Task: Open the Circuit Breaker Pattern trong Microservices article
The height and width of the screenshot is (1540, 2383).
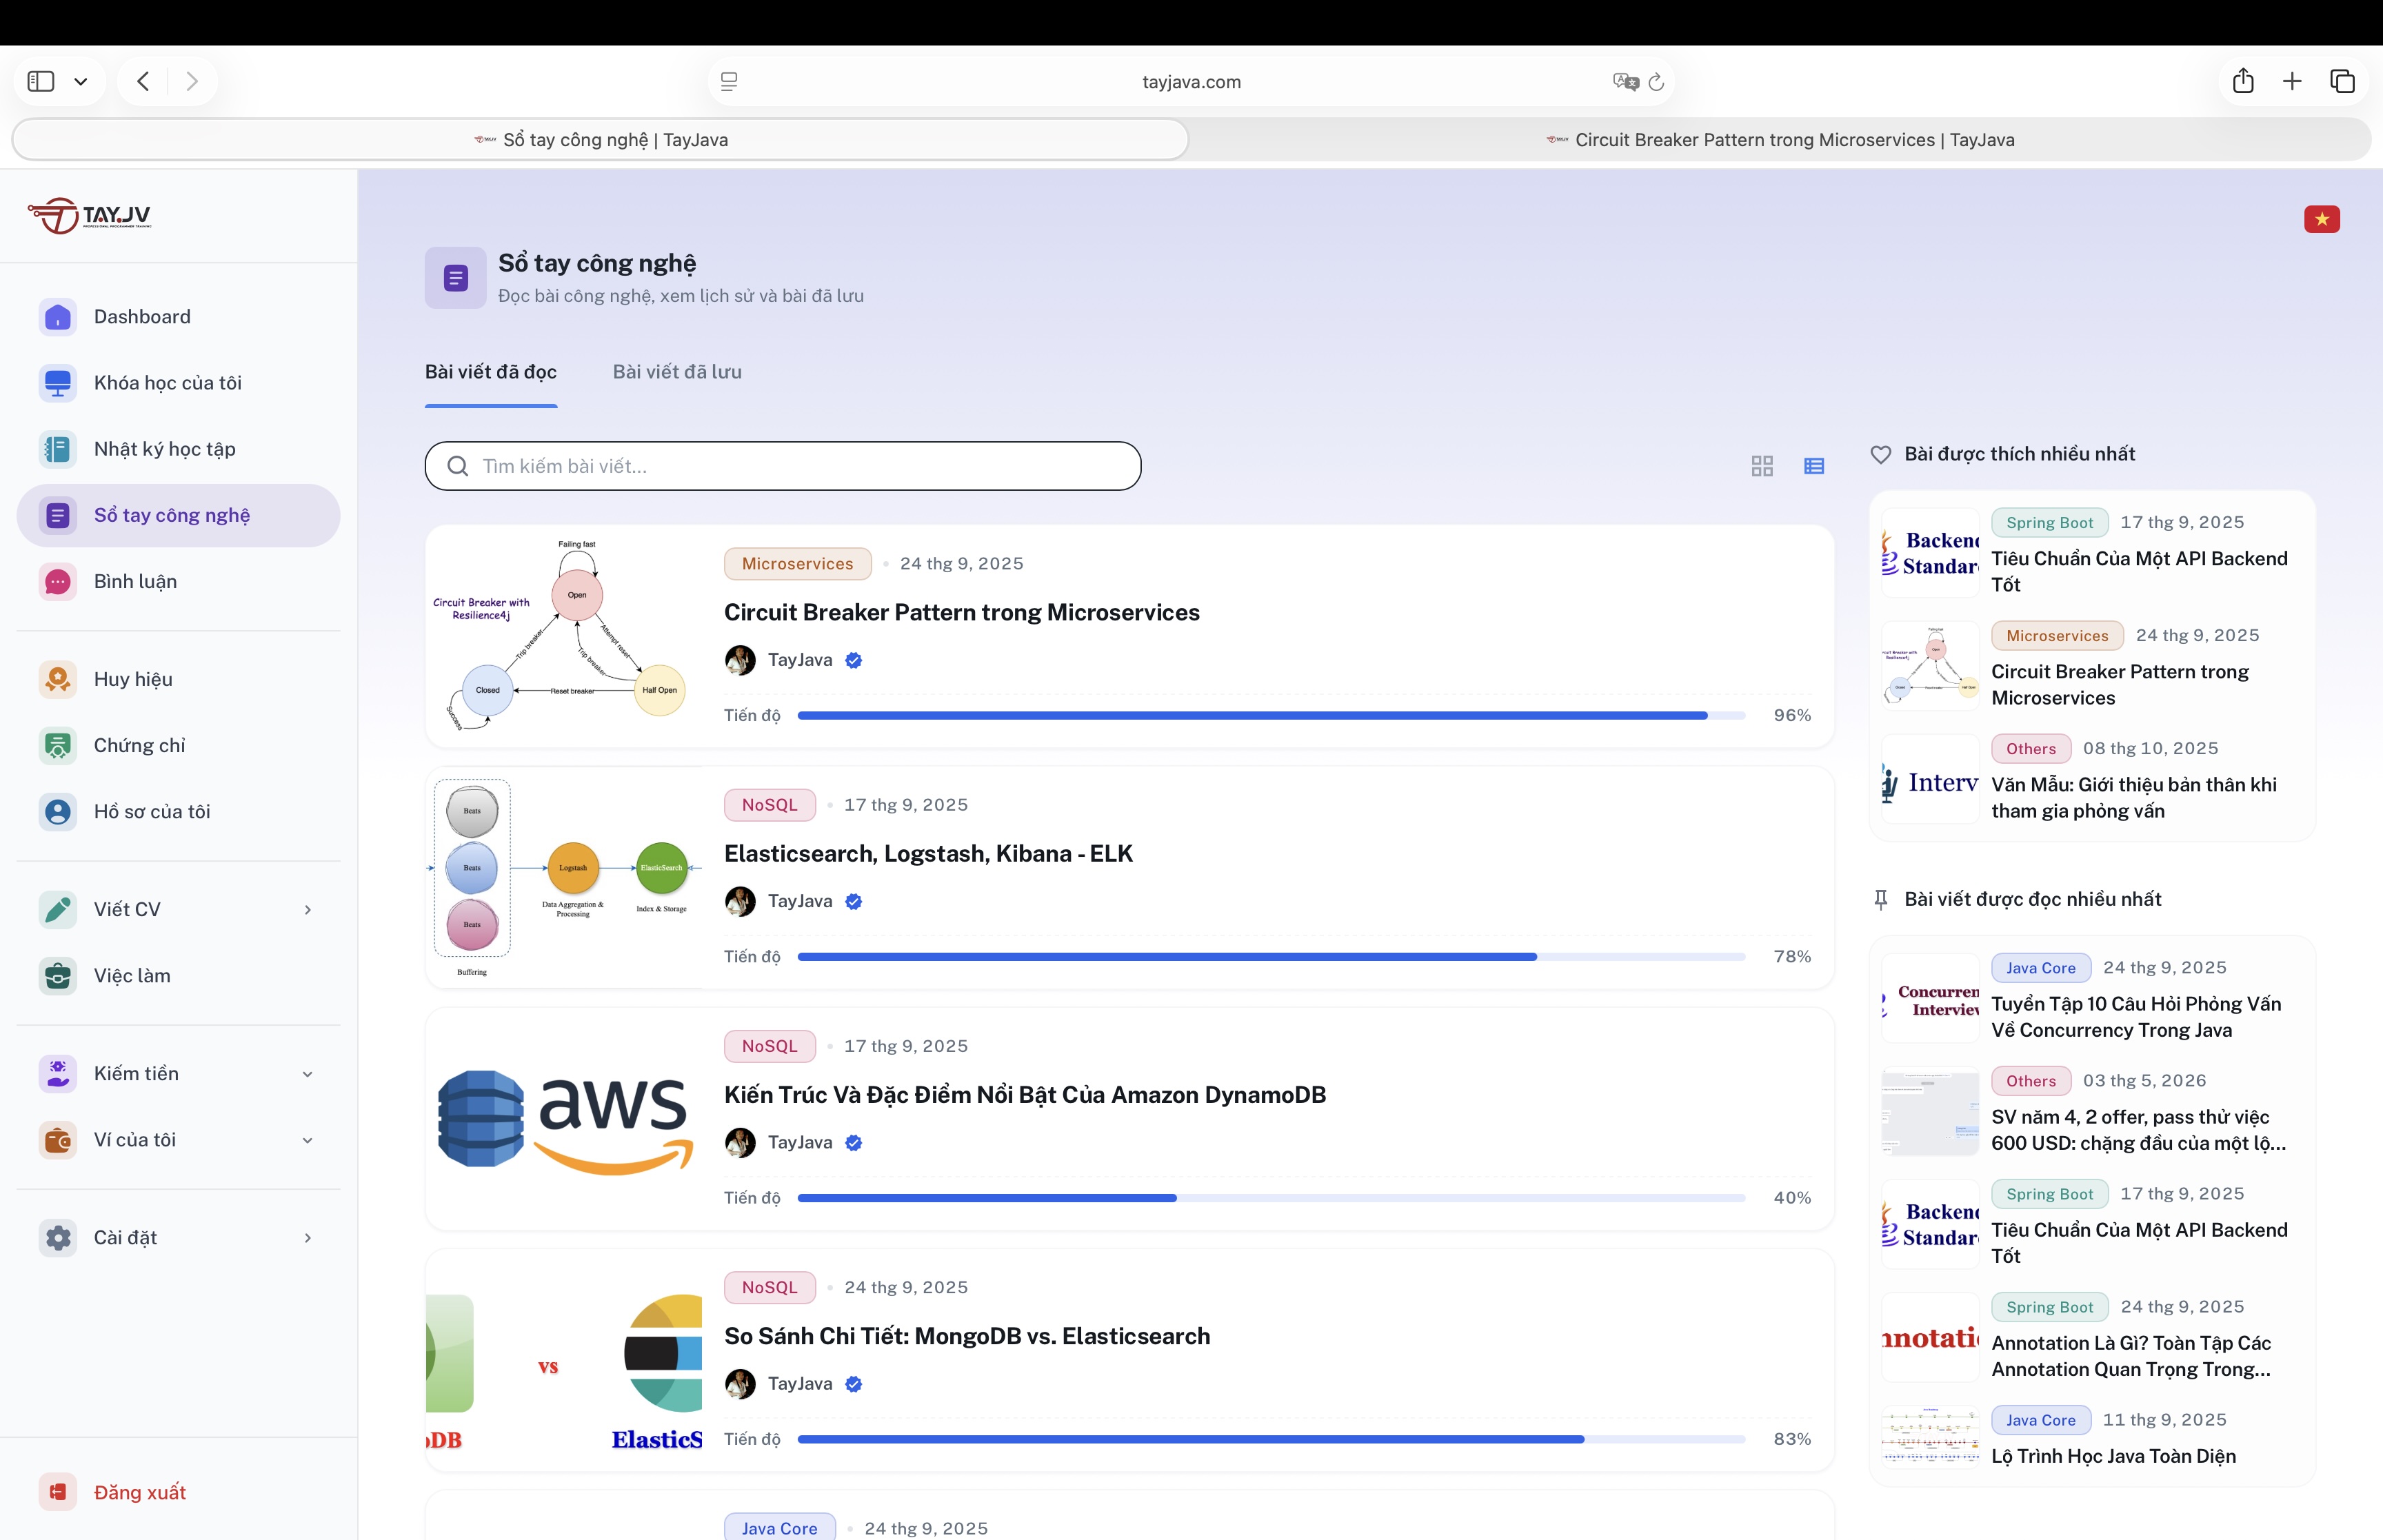Action: click(x=962, y=612)
